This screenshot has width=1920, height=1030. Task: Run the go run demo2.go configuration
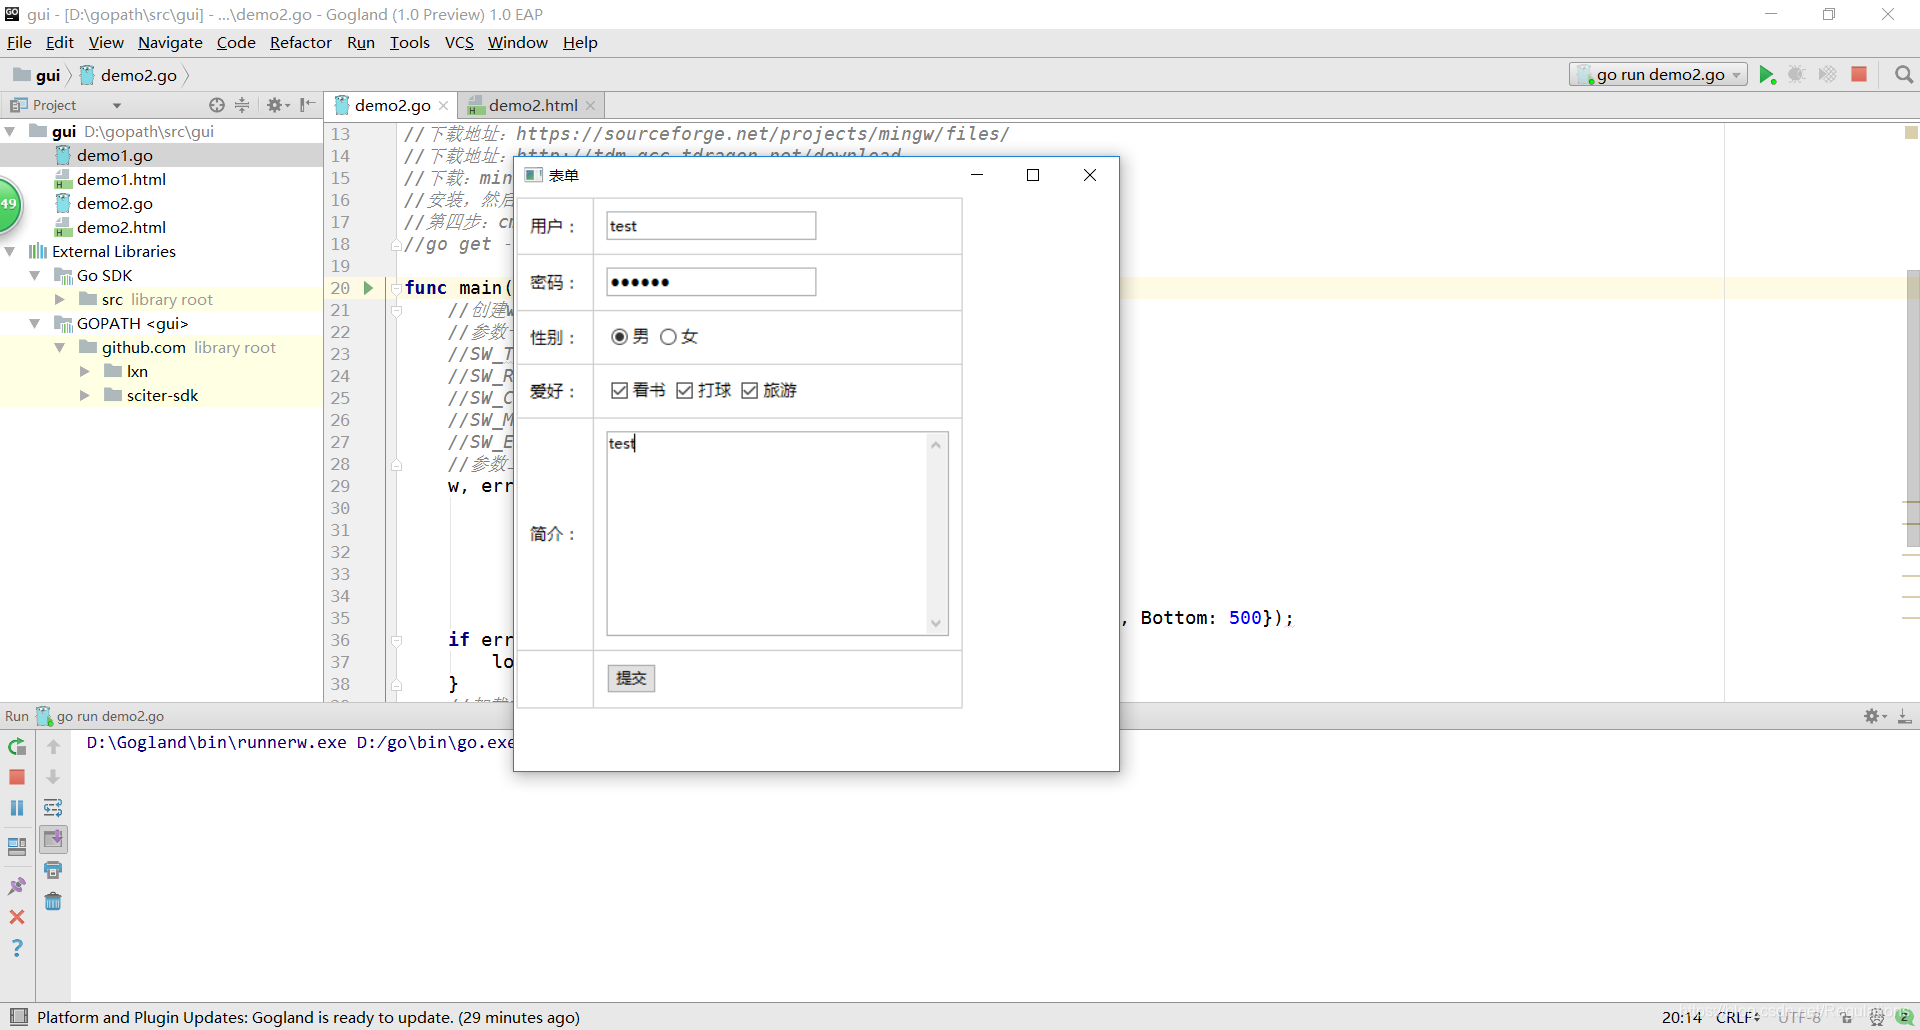click(x=1767, y=75)
